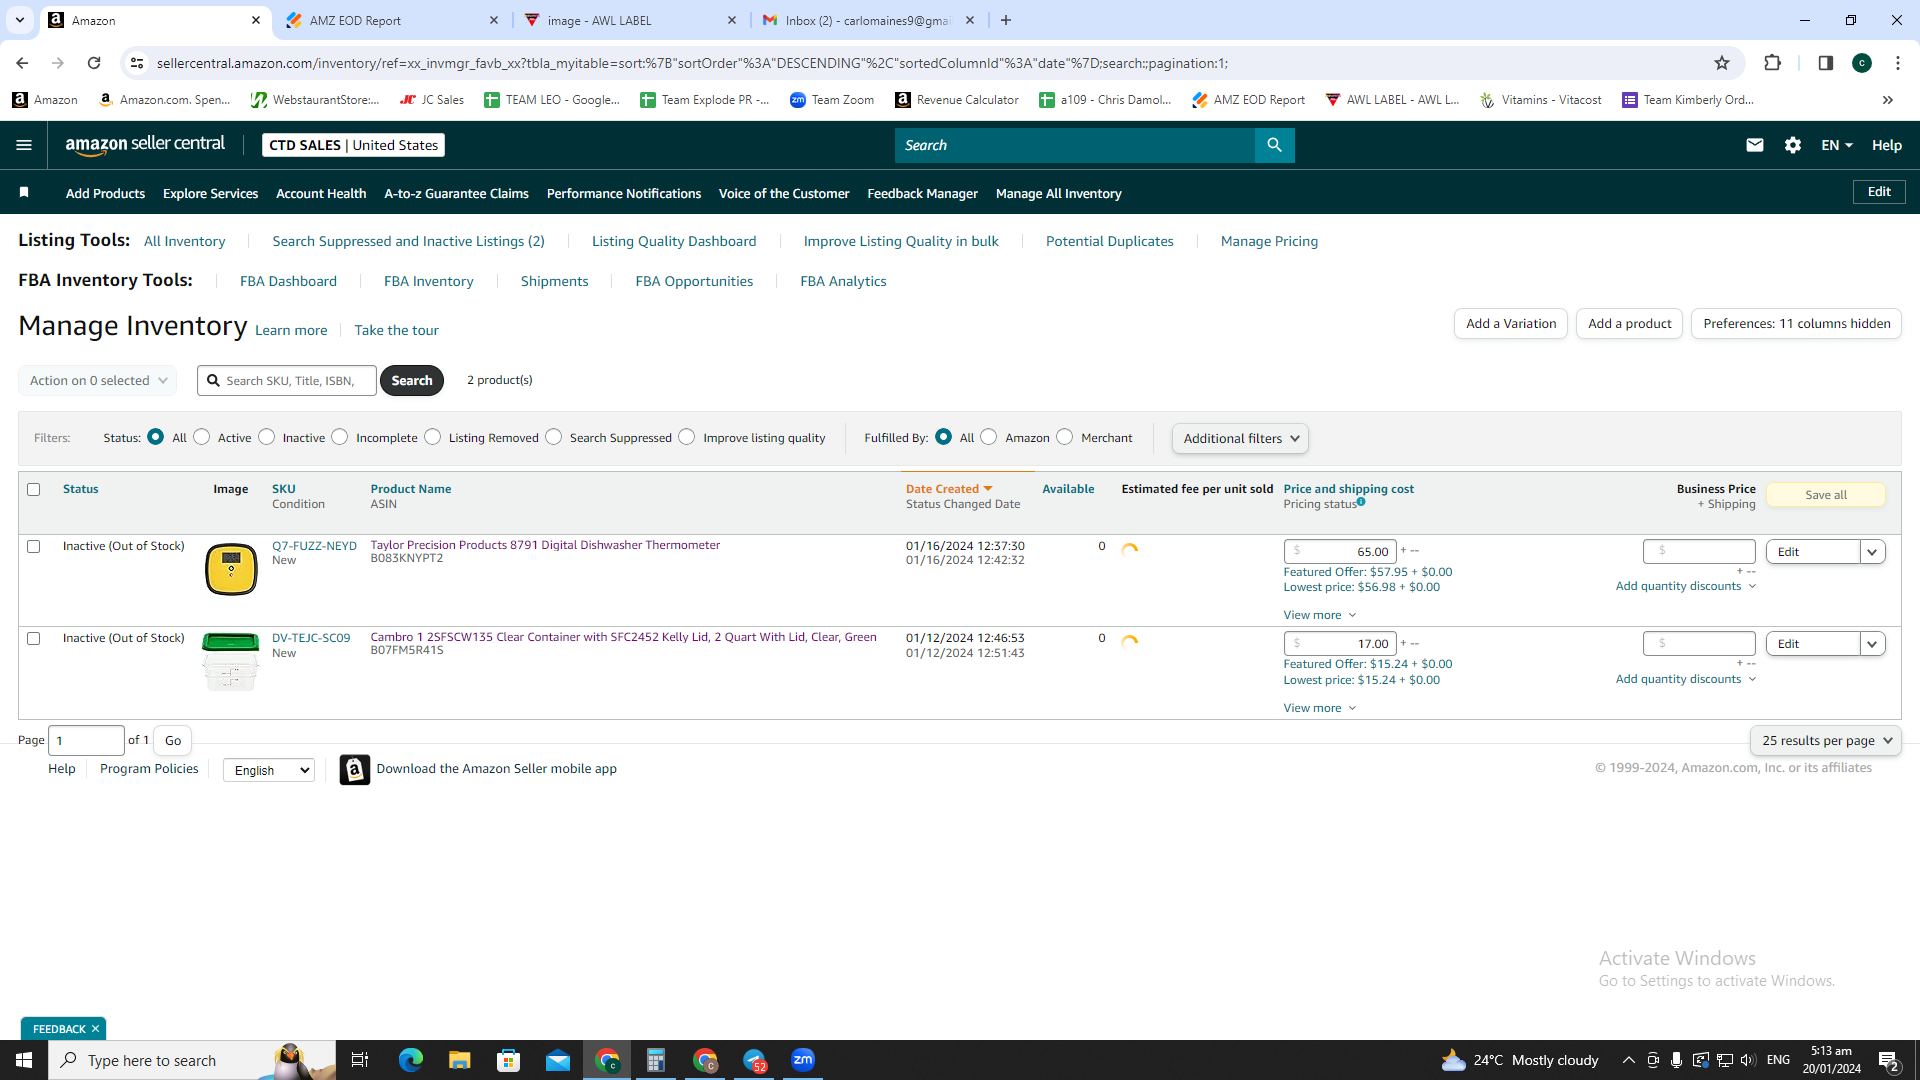Screen dimensions: 1920x1080
Task: Click price field showing 65.00
Action: pyautogui.click(x=1339, y=552)
